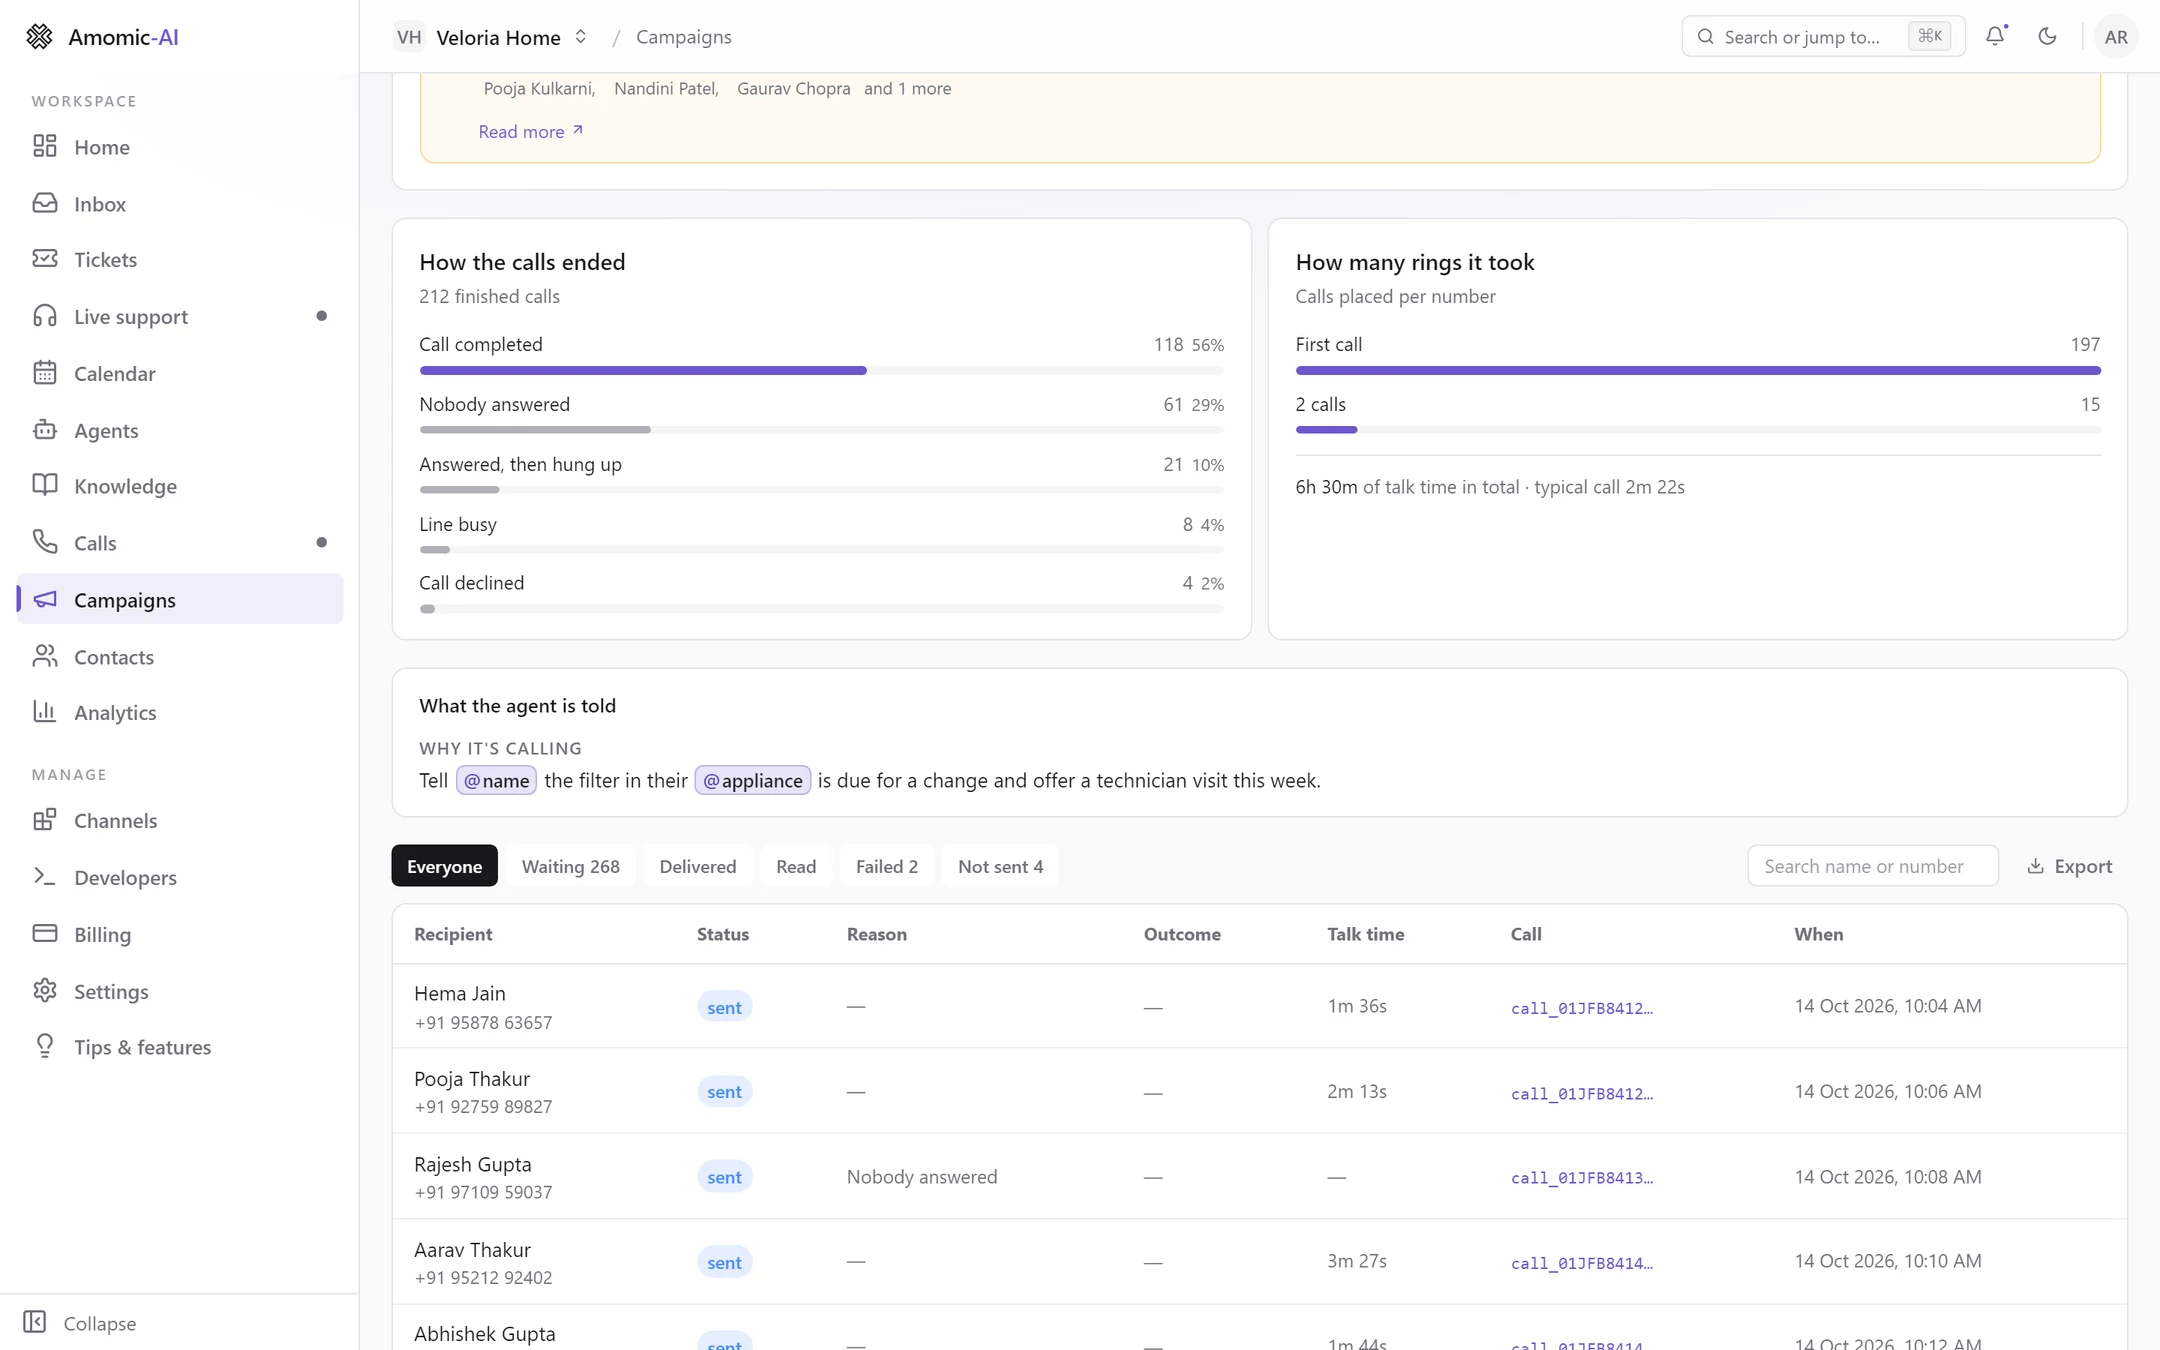The height and width of the screenshot is (1350, 2160).
Task: Open the Billing card icon
Action: [44, 933]
